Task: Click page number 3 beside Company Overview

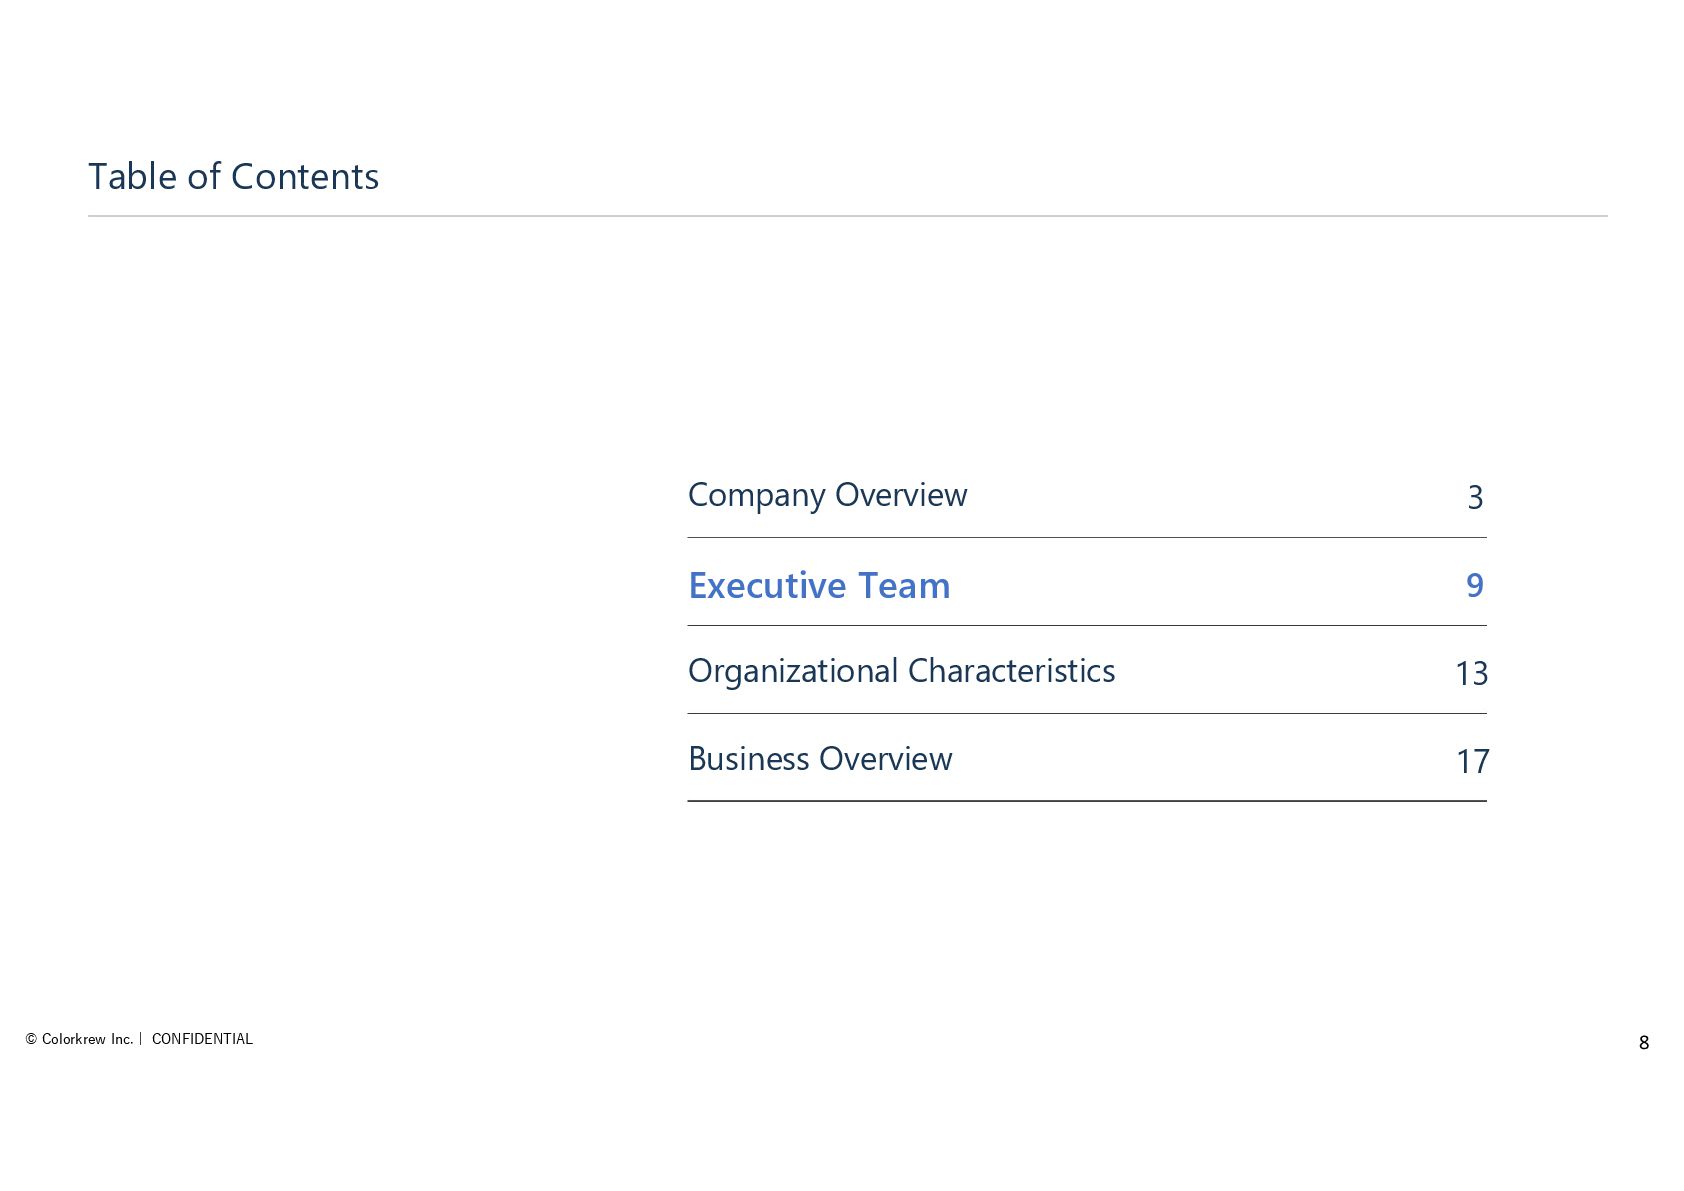Action: pyautogui.click(x=1475, y=497)
